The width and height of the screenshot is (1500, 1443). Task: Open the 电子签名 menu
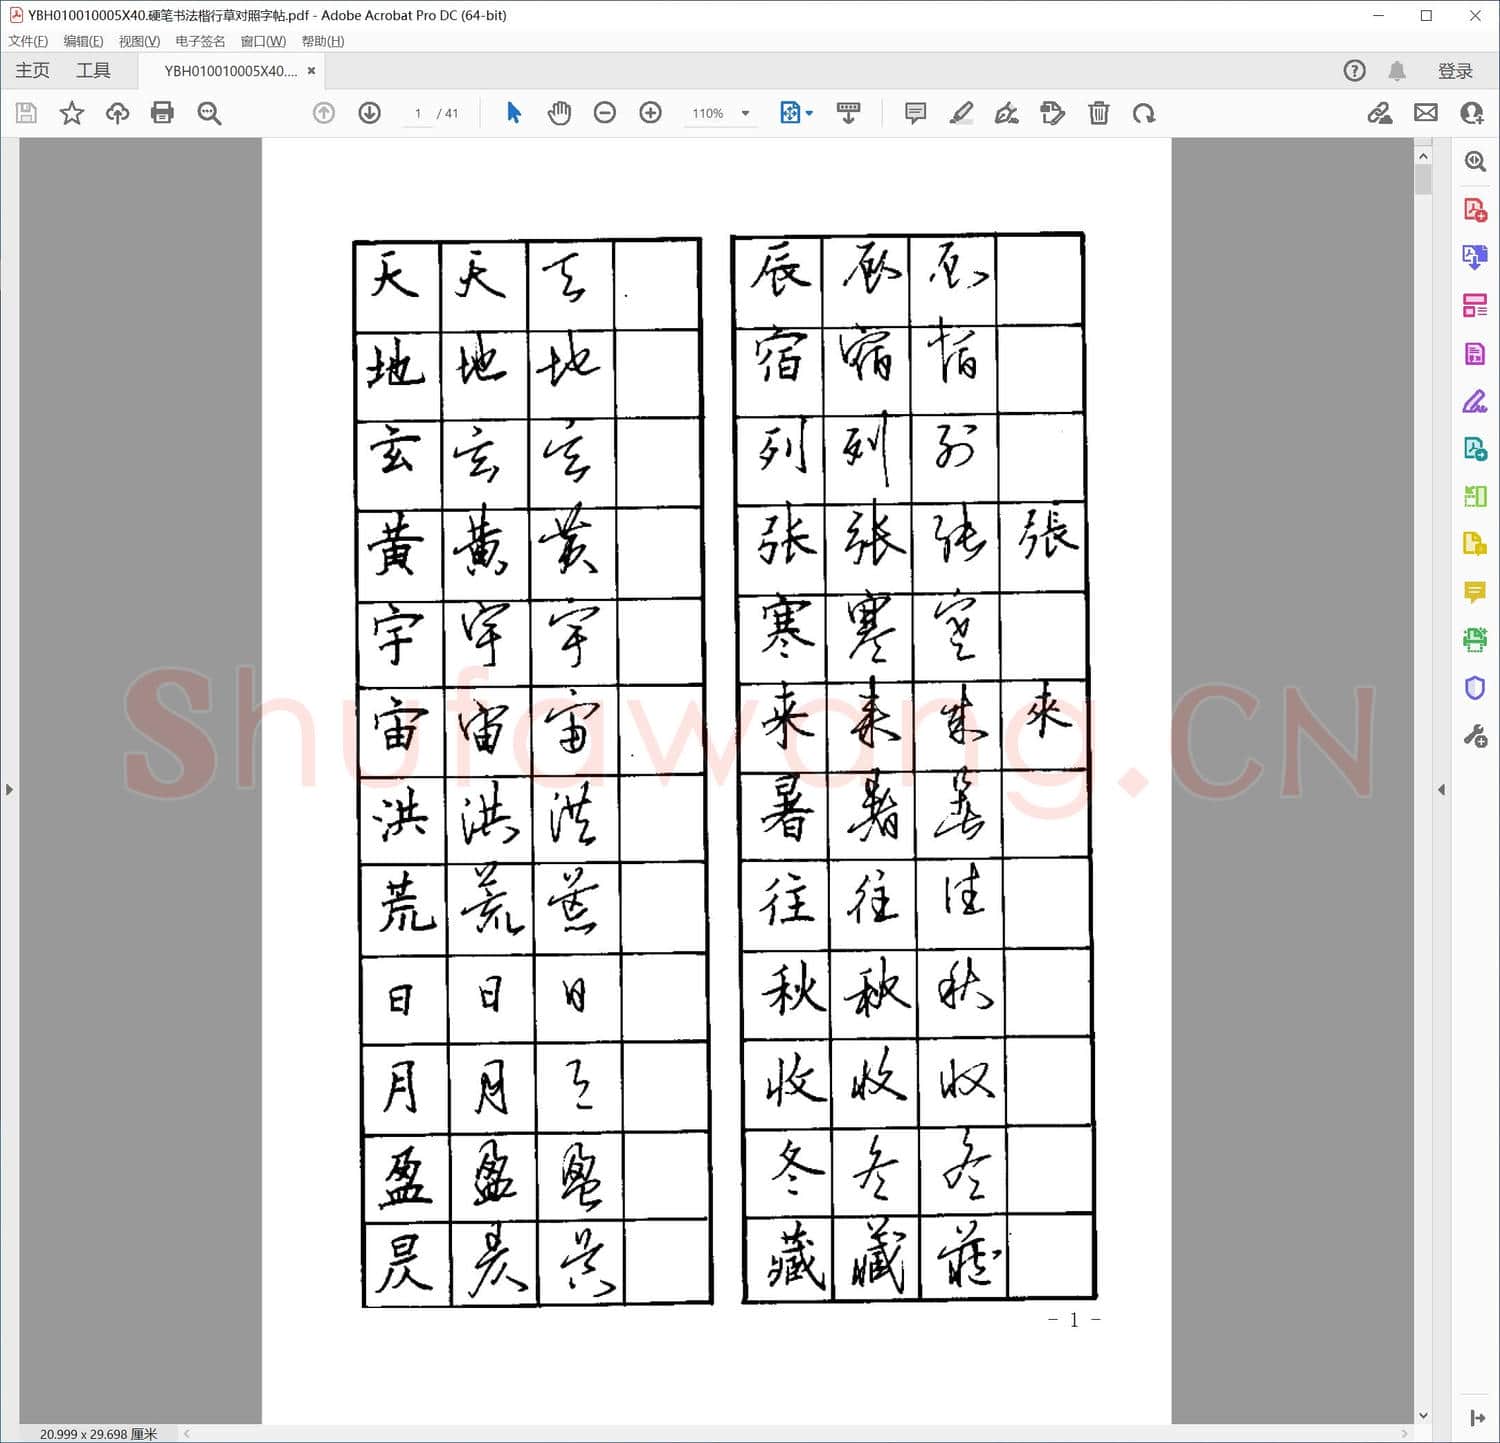point(200,41)
